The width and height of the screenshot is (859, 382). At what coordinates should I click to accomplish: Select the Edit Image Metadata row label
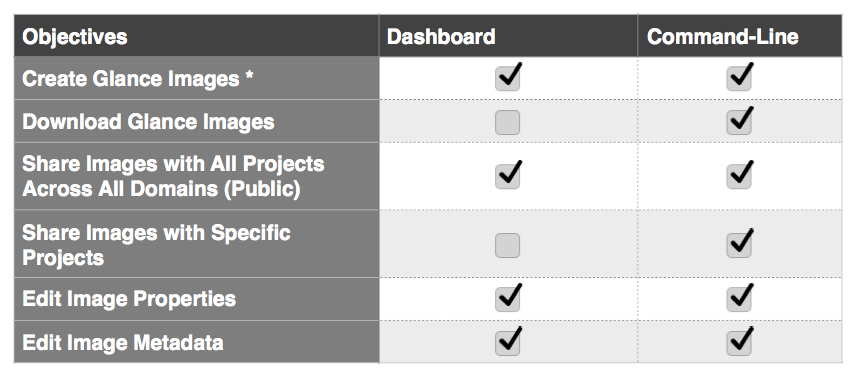(123, 343)
